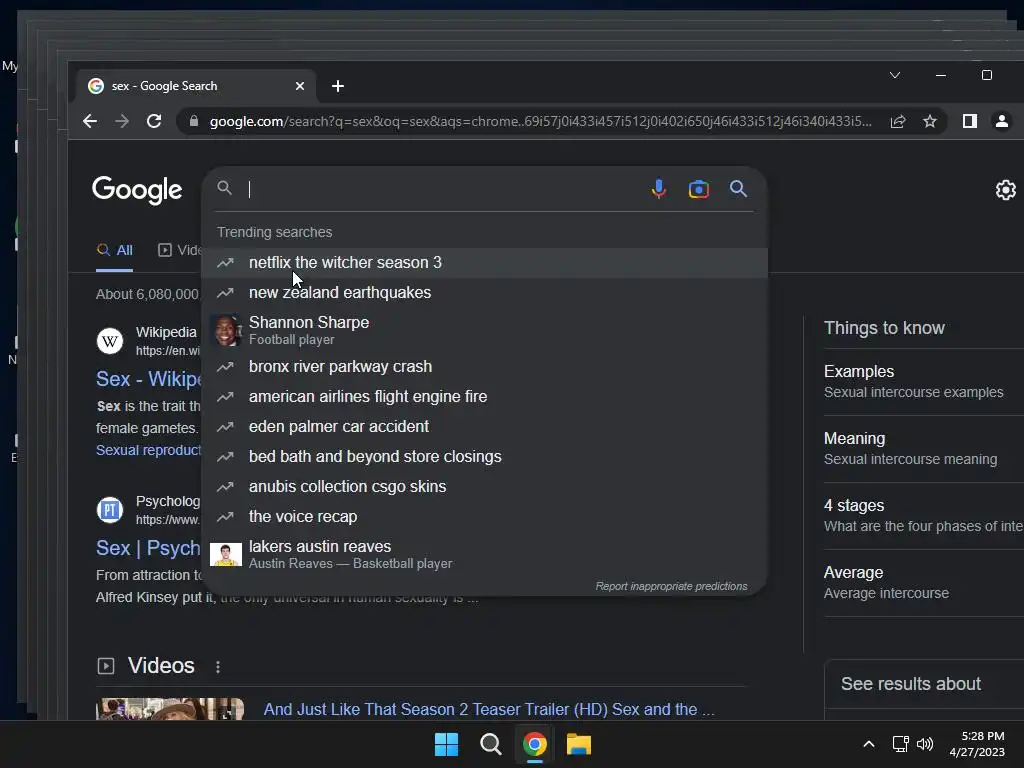Search by image with camera icon
Image resolution: width=1024 pixels, height=768 pixels.
pyautogui.click(x=699, y=189)
